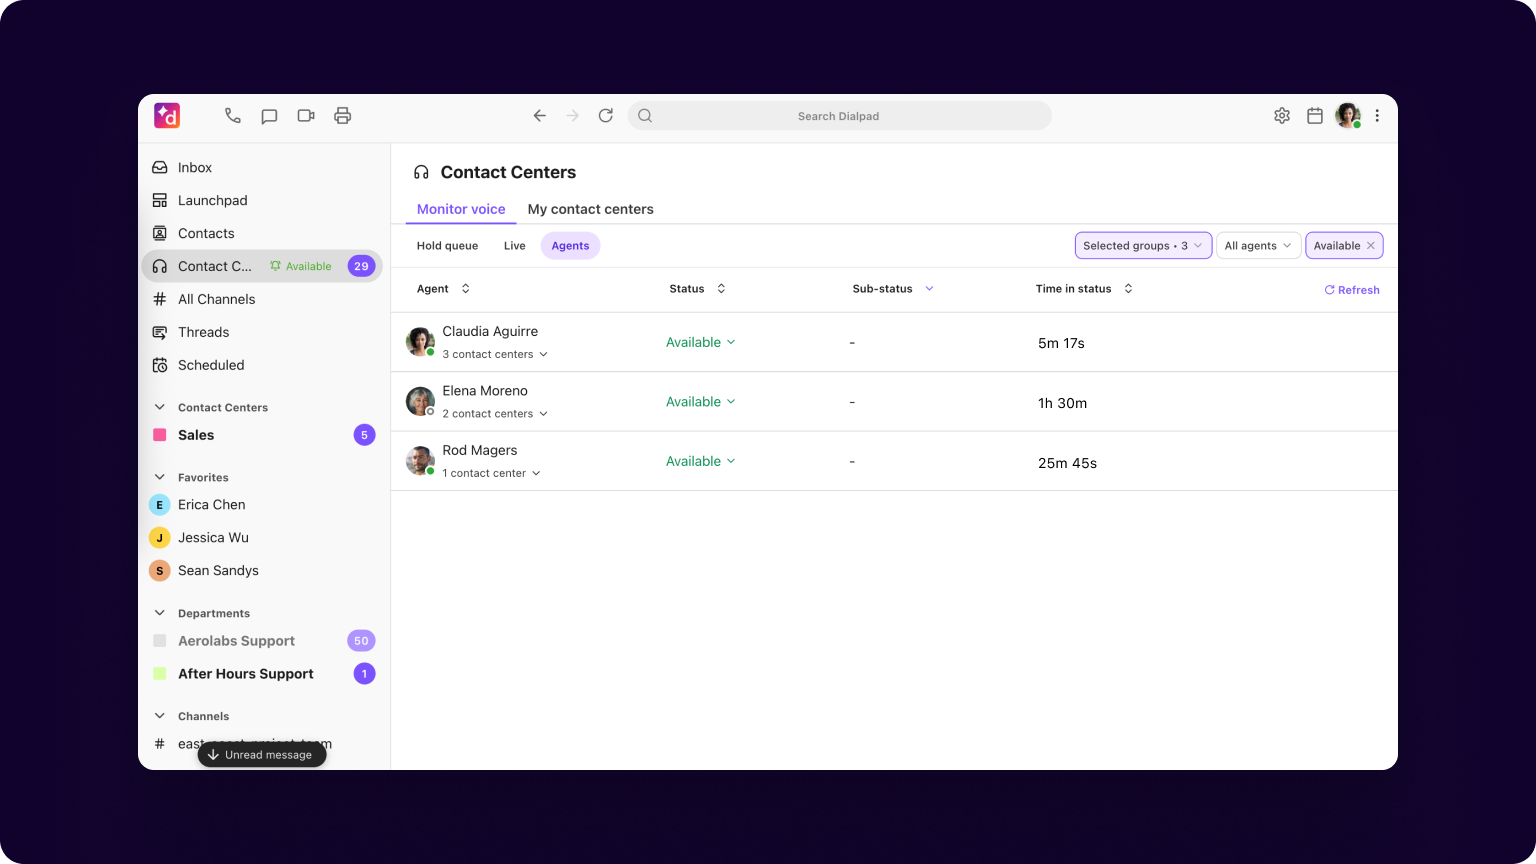Open the three-dot more options menu

tap(1377, 116)
